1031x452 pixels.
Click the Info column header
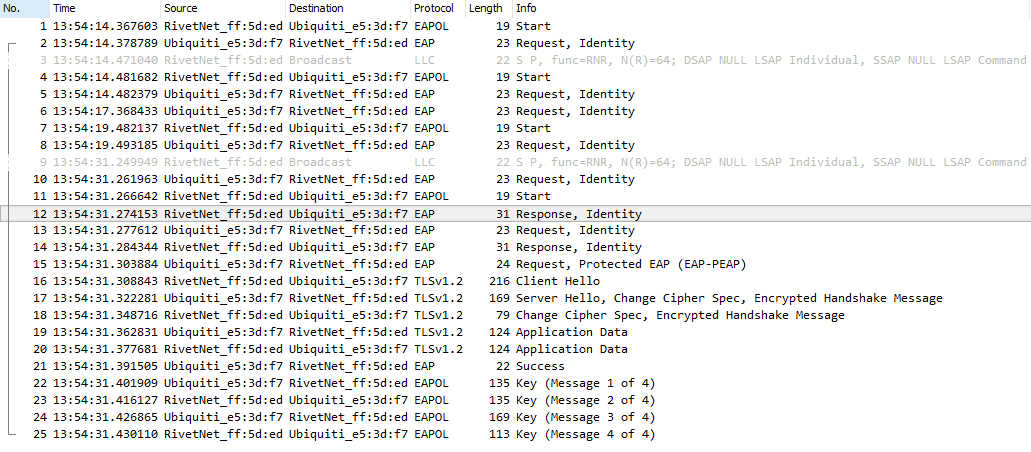[x=526, y=8]
